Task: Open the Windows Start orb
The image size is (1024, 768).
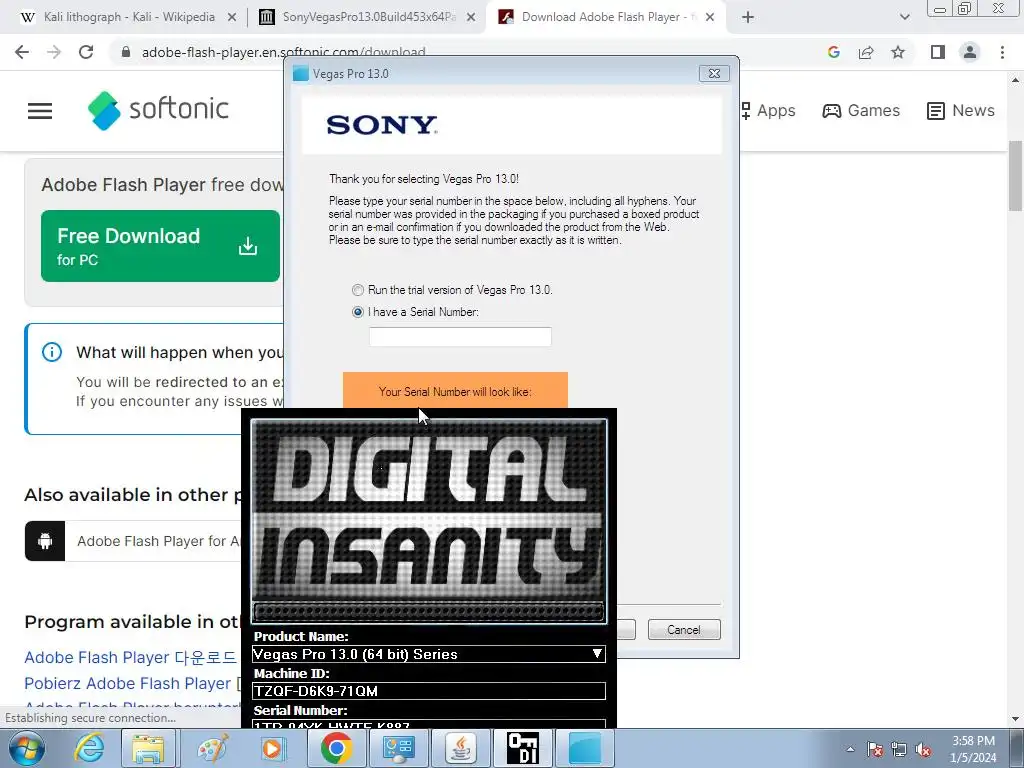Action: 26,748
